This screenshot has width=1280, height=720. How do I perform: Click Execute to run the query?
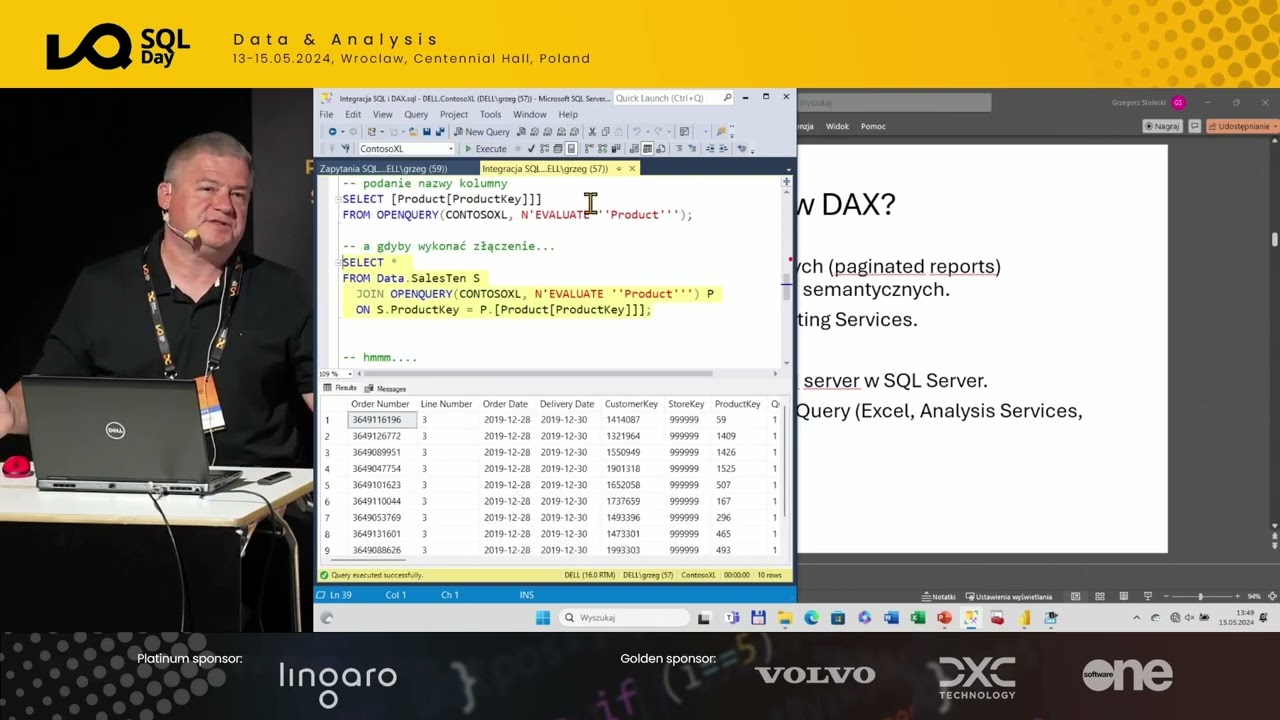[484, 149]
